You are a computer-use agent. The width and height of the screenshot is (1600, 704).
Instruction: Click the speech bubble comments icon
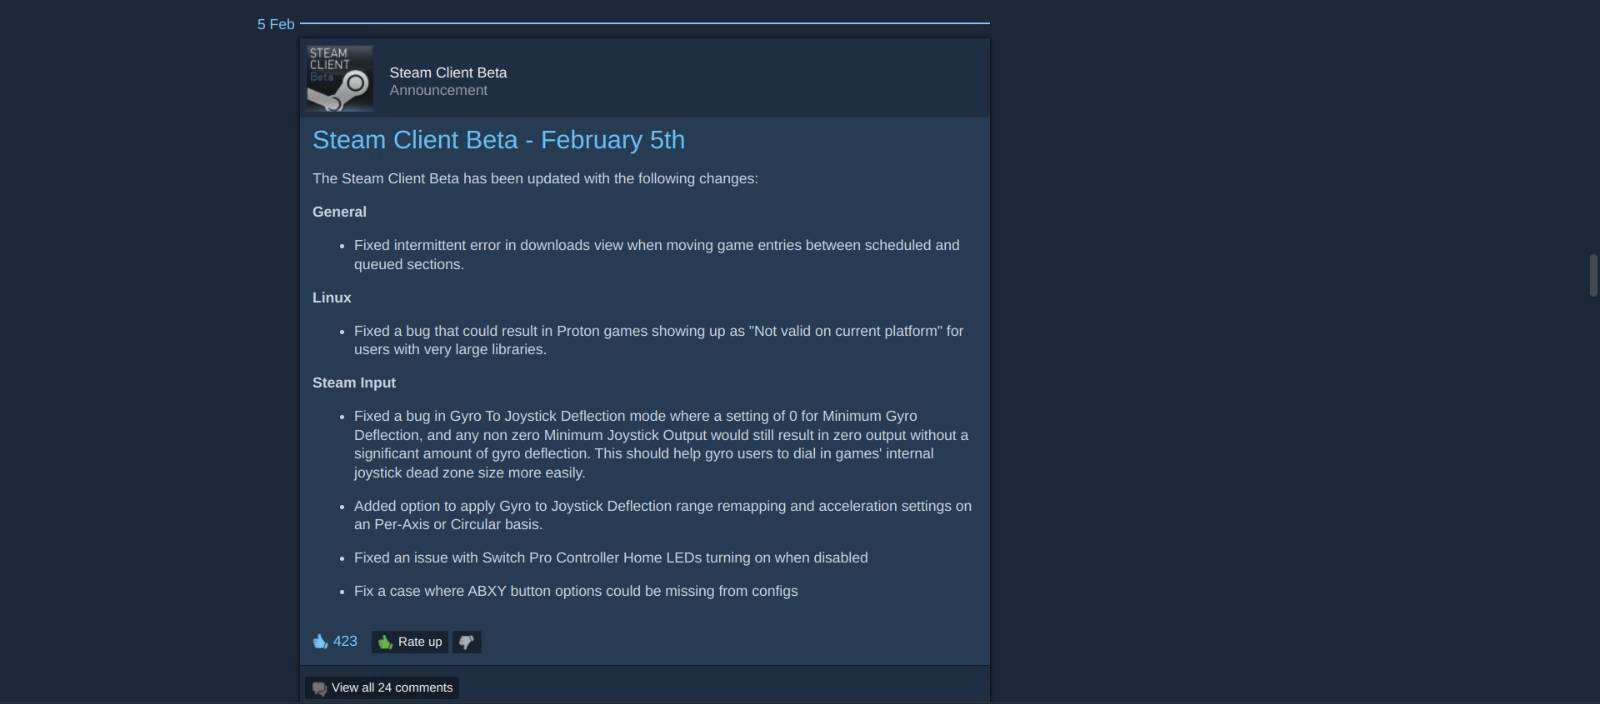tap(319, 688)
